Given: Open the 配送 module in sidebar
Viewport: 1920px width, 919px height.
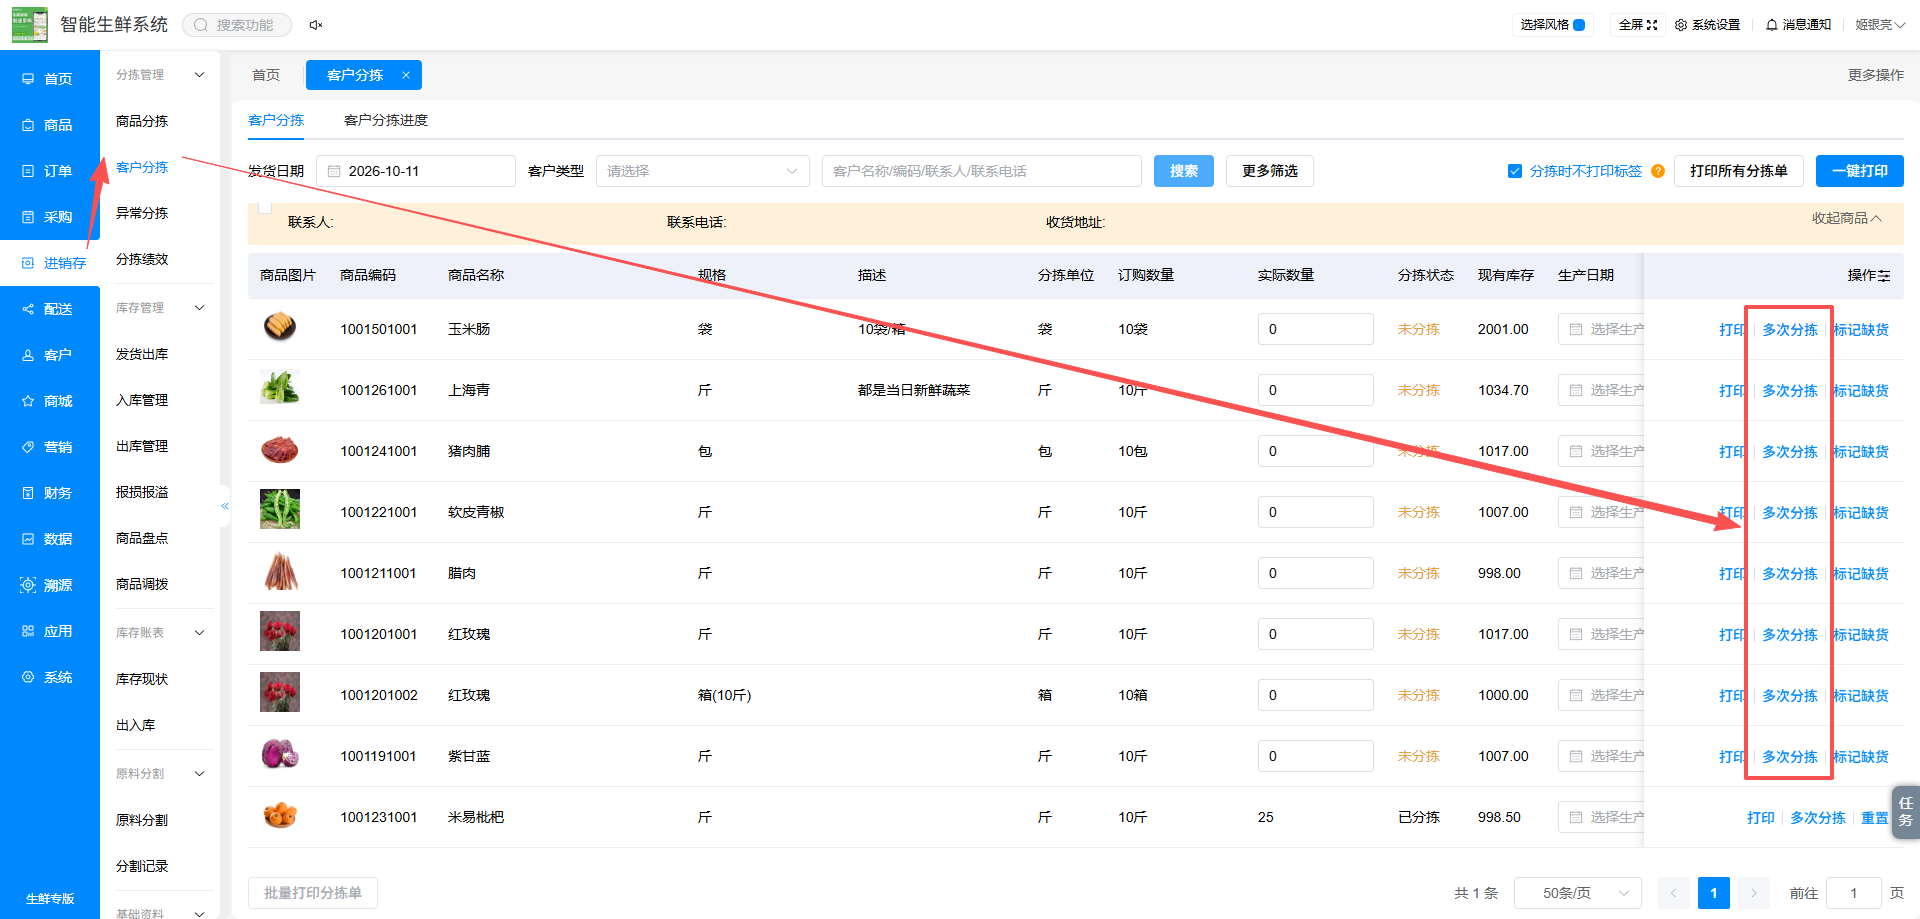Looking at the screenshot, I should [49, 309].
